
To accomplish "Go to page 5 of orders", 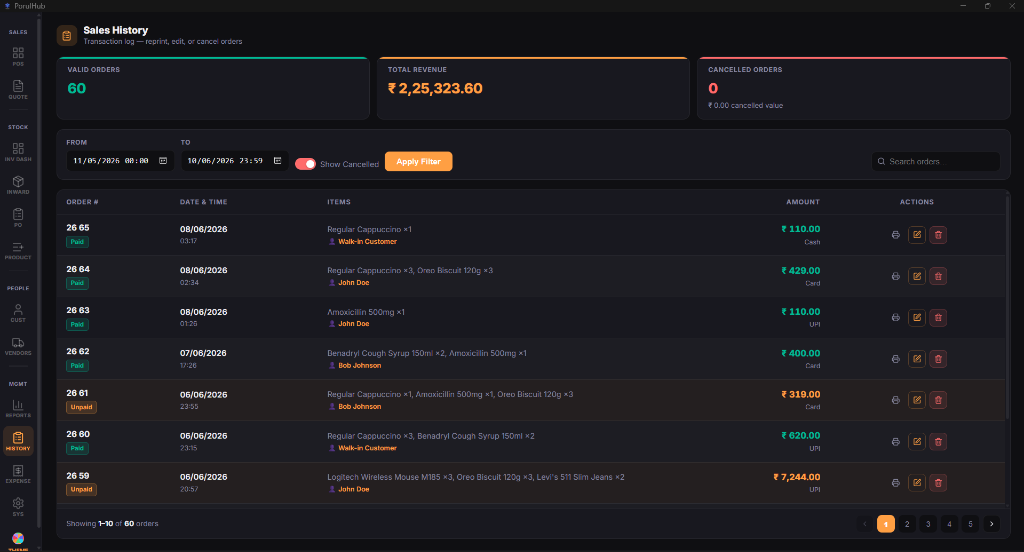I will click(x=970, y=524).
